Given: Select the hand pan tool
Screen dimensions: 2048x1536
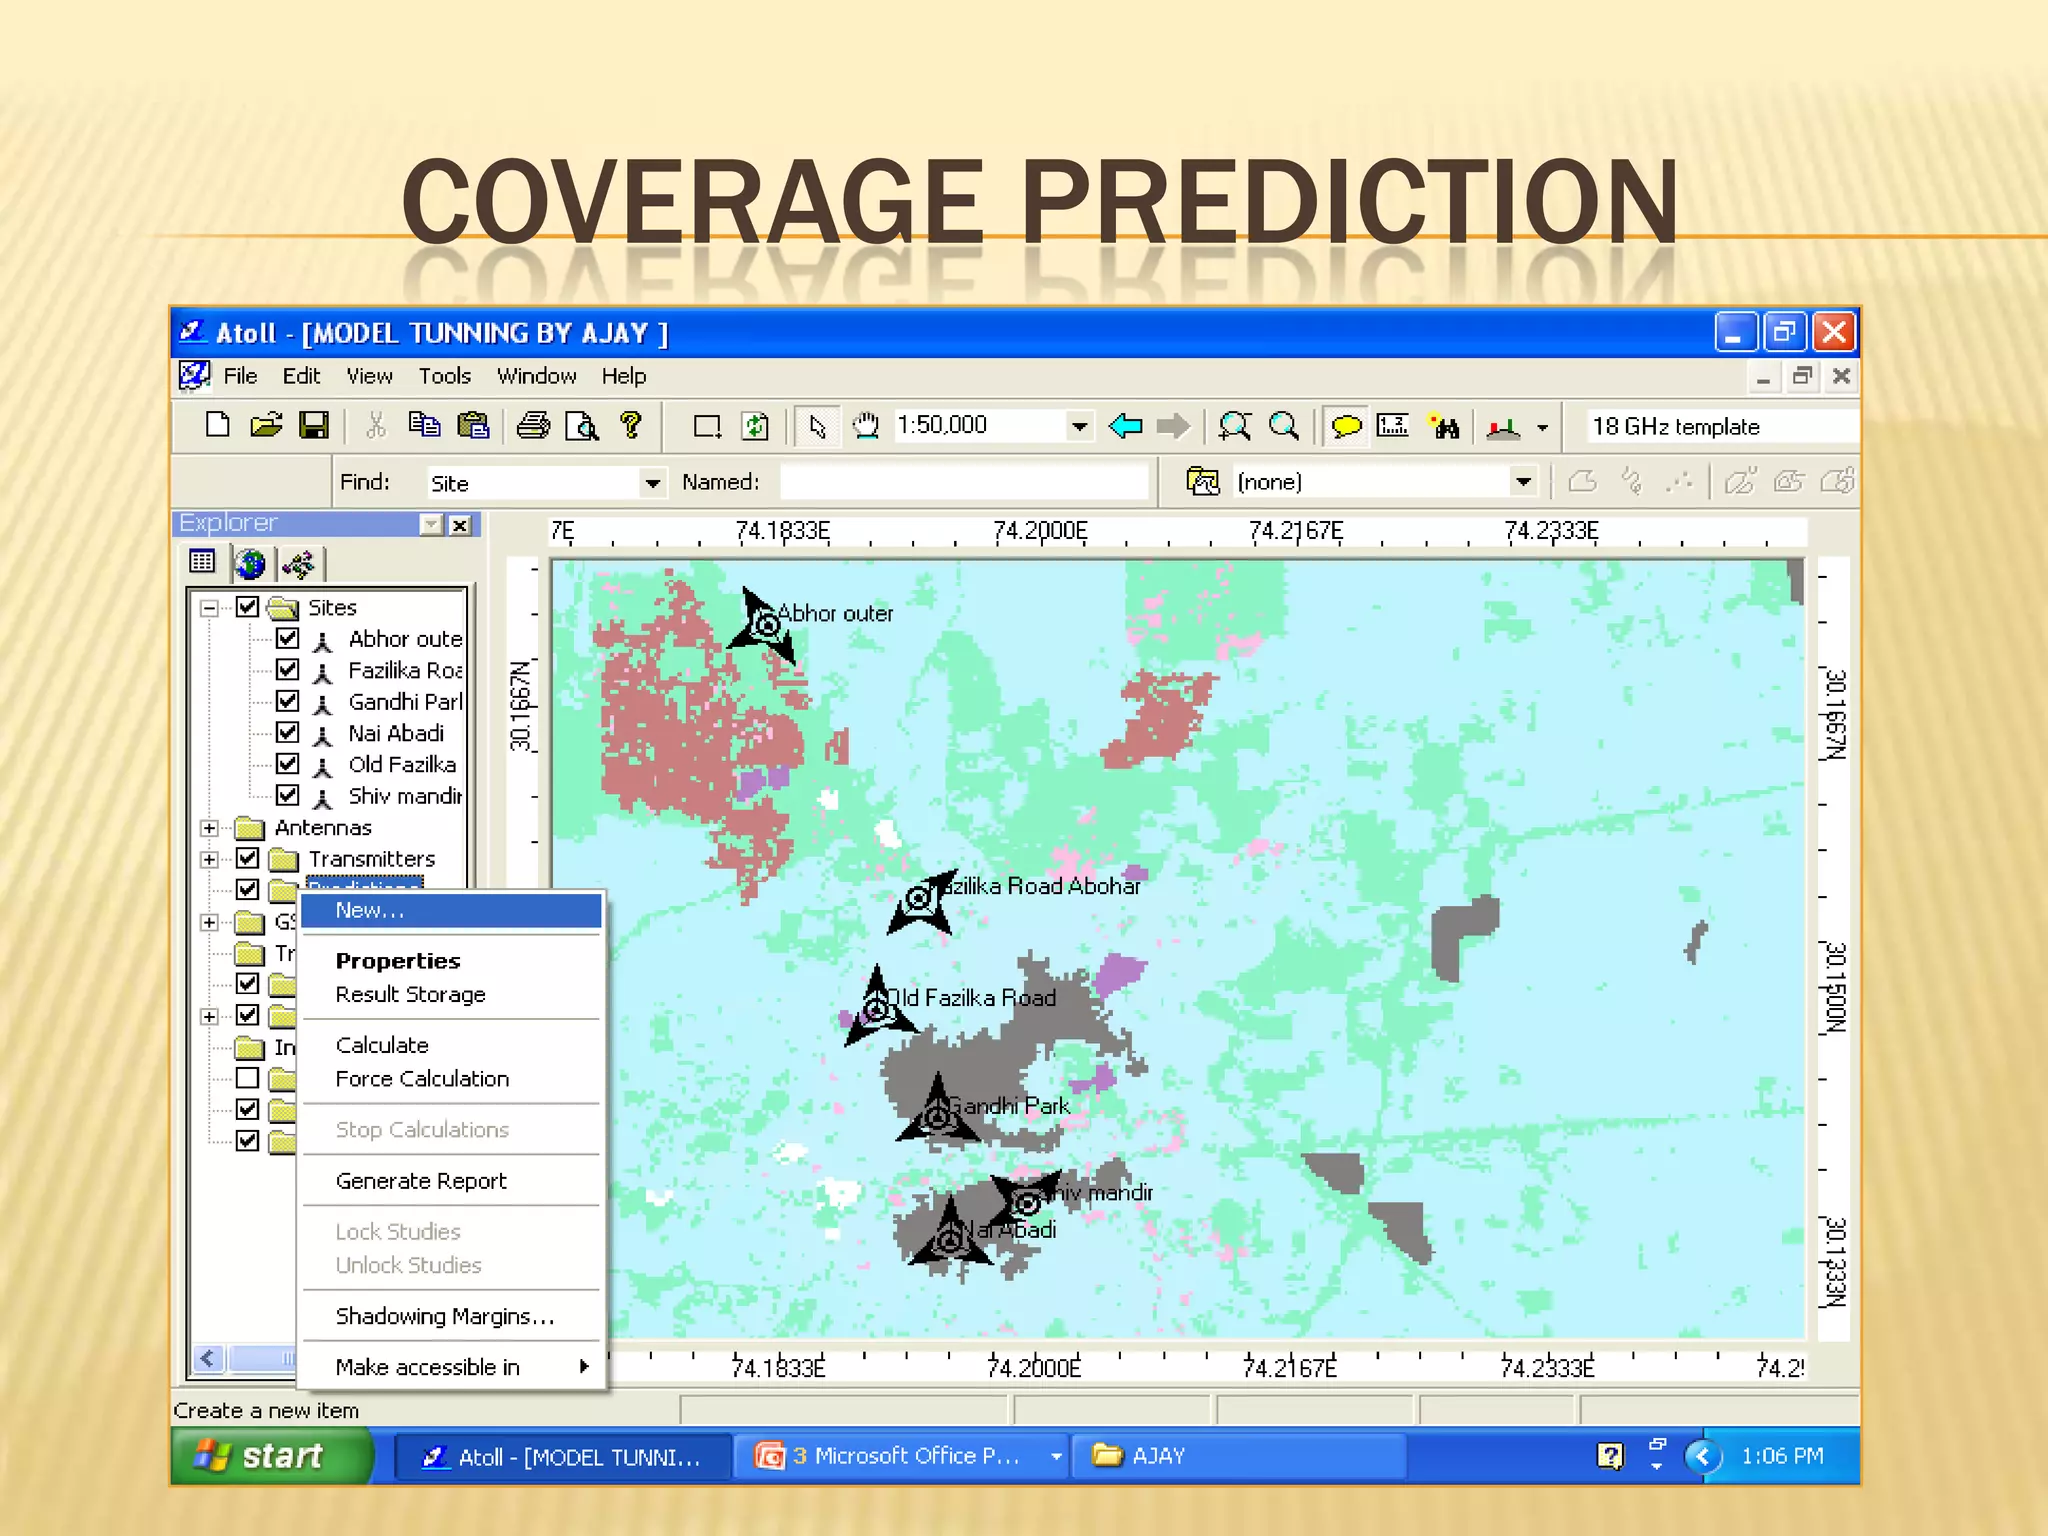Looking at the screenshot, I should tap(866, 426).
